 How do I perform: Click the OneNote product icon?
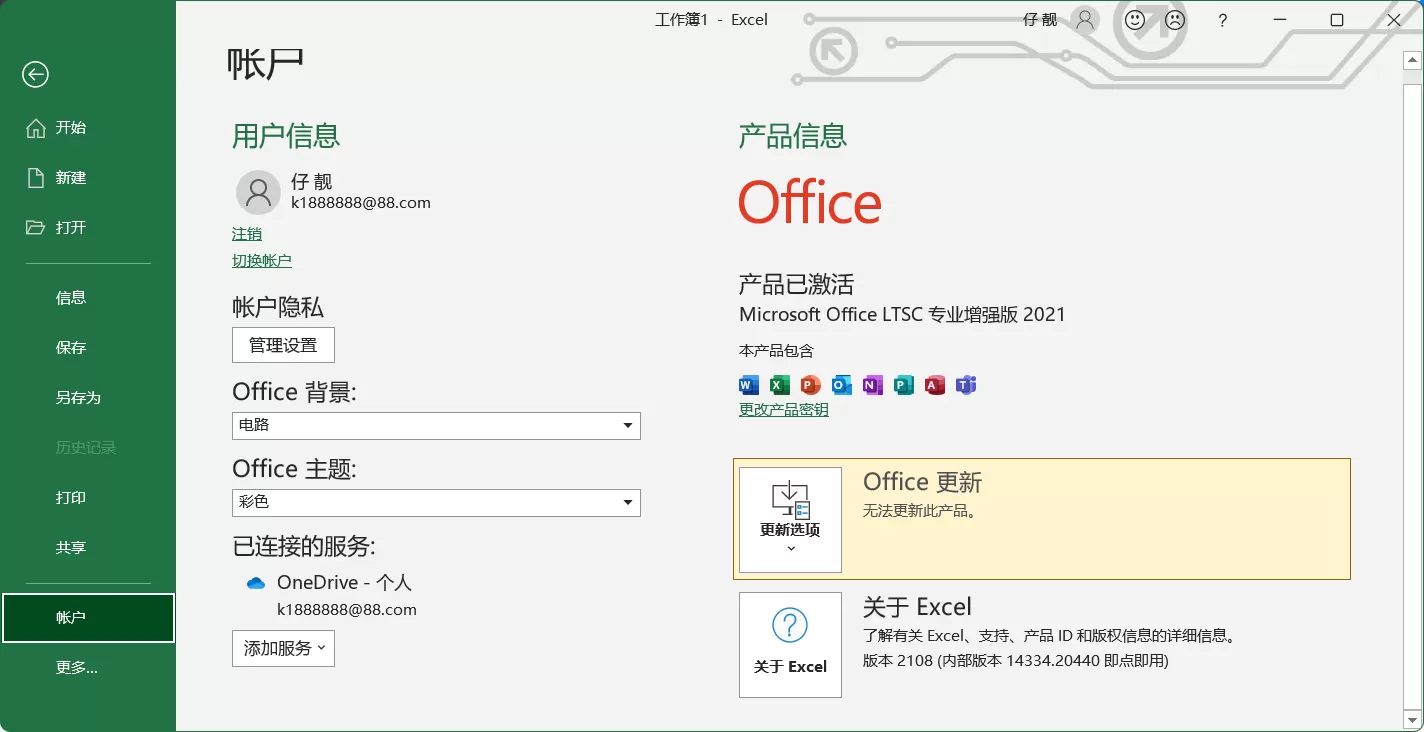pos(872,384)
